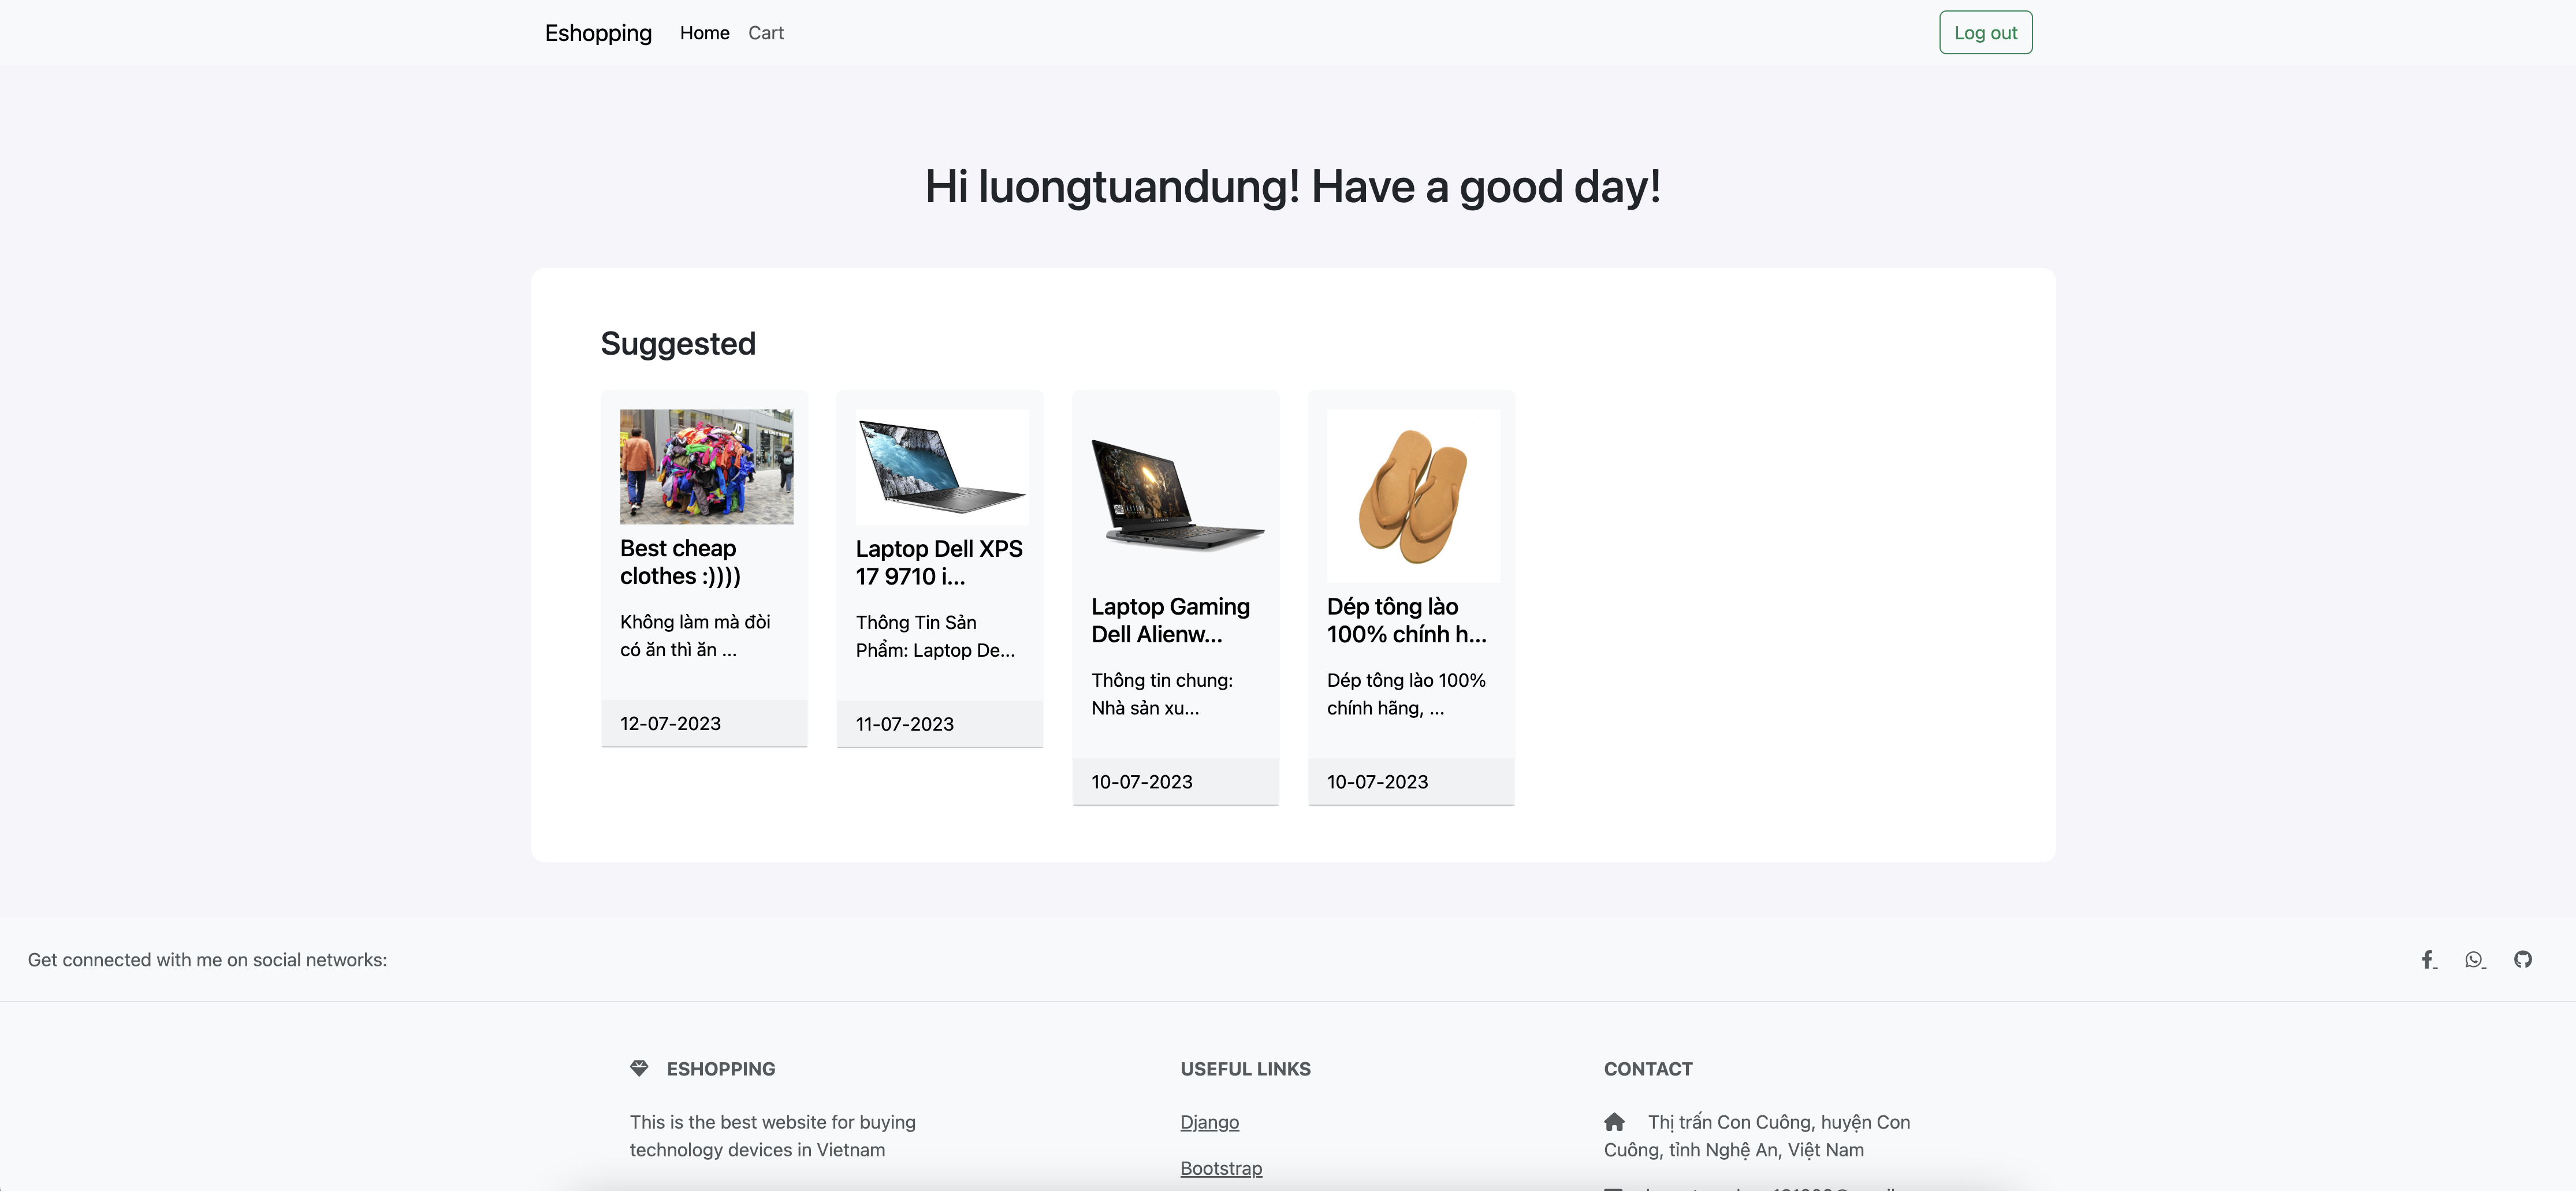Open the GitHub social icon

pos(2523,960)
